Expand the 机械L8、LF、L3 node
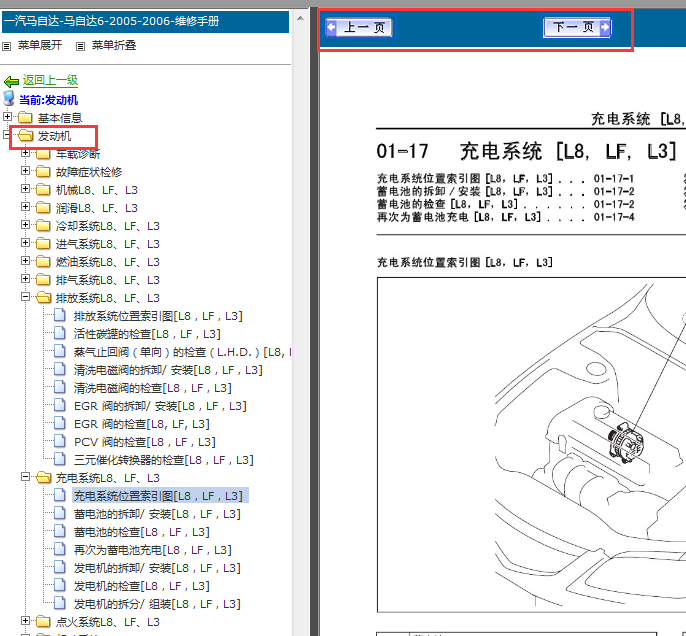686x636 pixels. pos(25,189)
